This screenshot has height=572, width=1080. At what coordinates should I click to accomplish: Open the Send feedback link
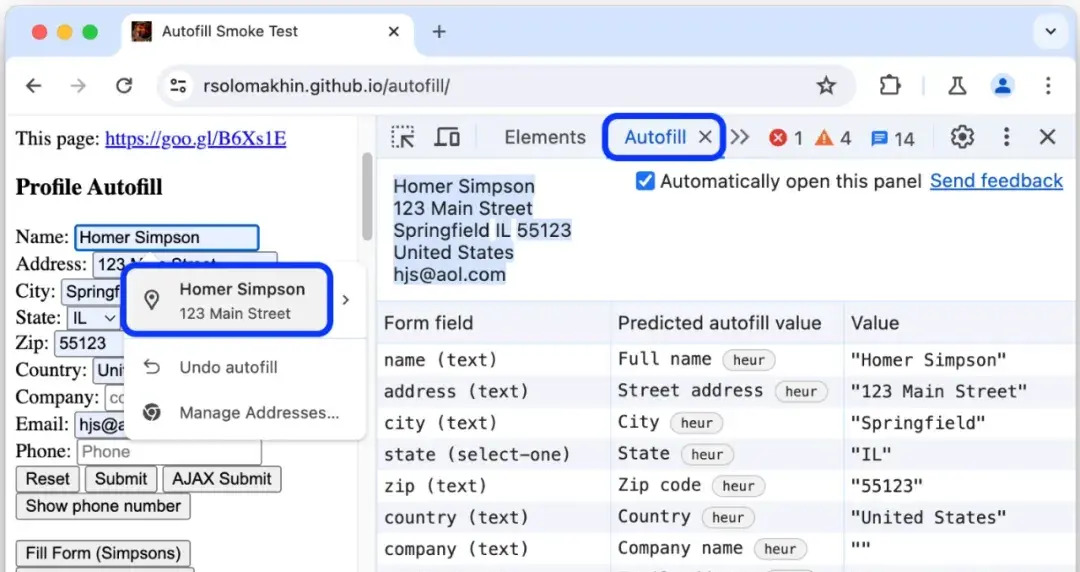point(996,181)
